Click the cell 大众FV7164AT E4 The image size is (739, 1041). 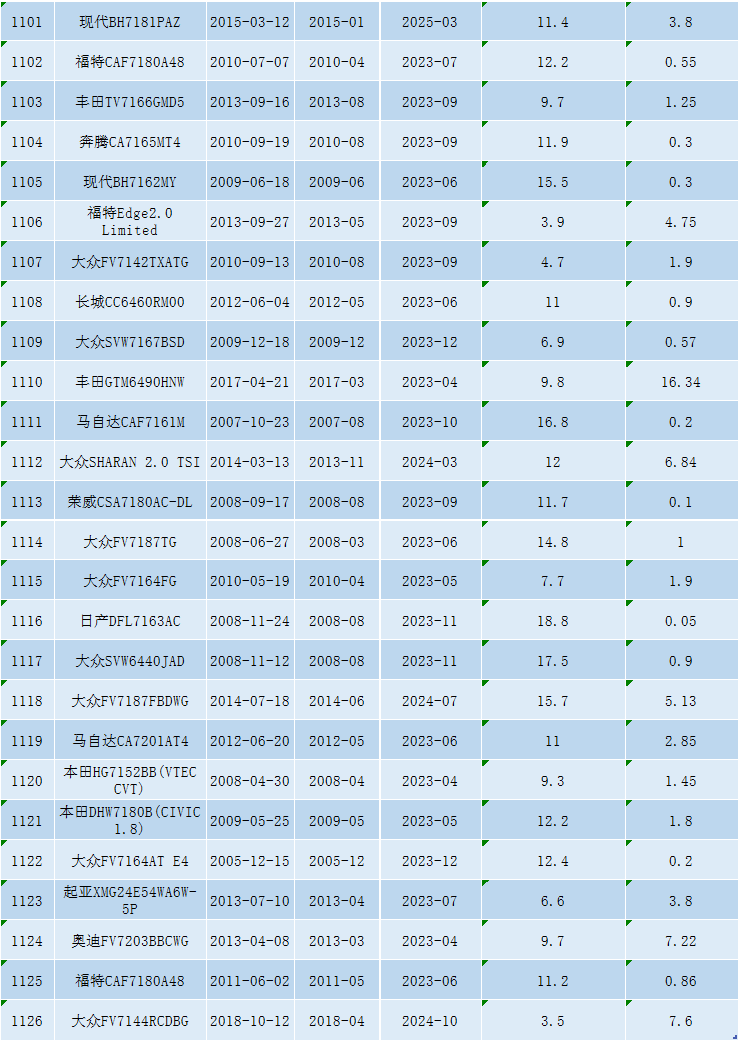pos(130,861)
